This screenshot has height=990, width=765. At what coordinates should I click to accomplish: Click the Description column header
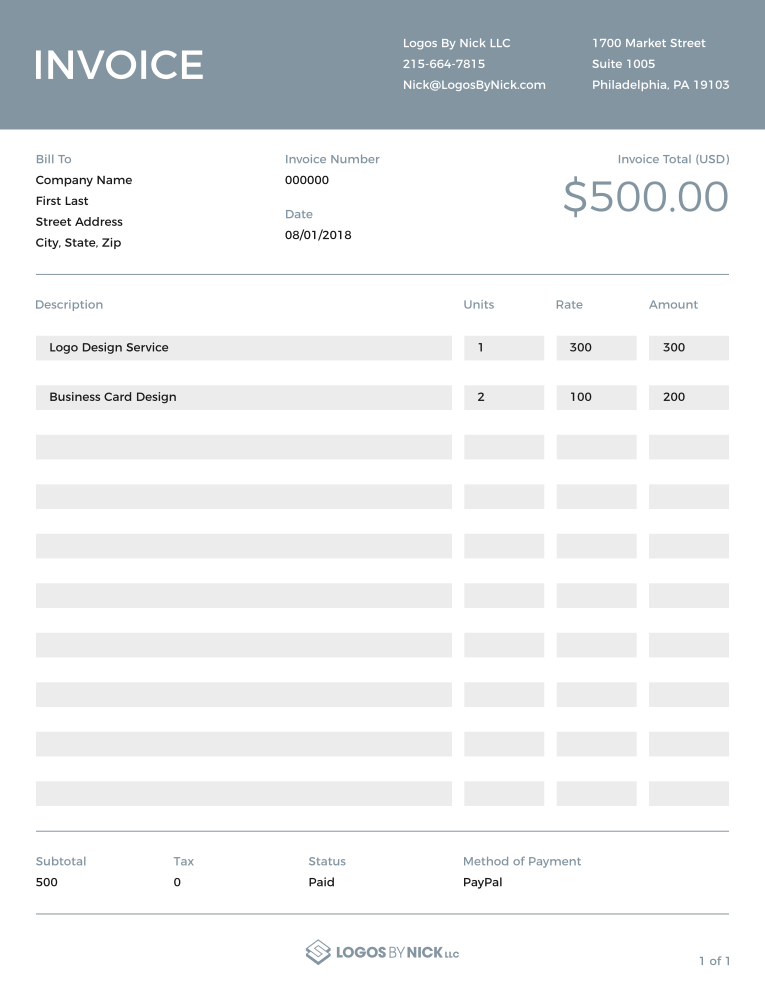[x=69, y=304]
